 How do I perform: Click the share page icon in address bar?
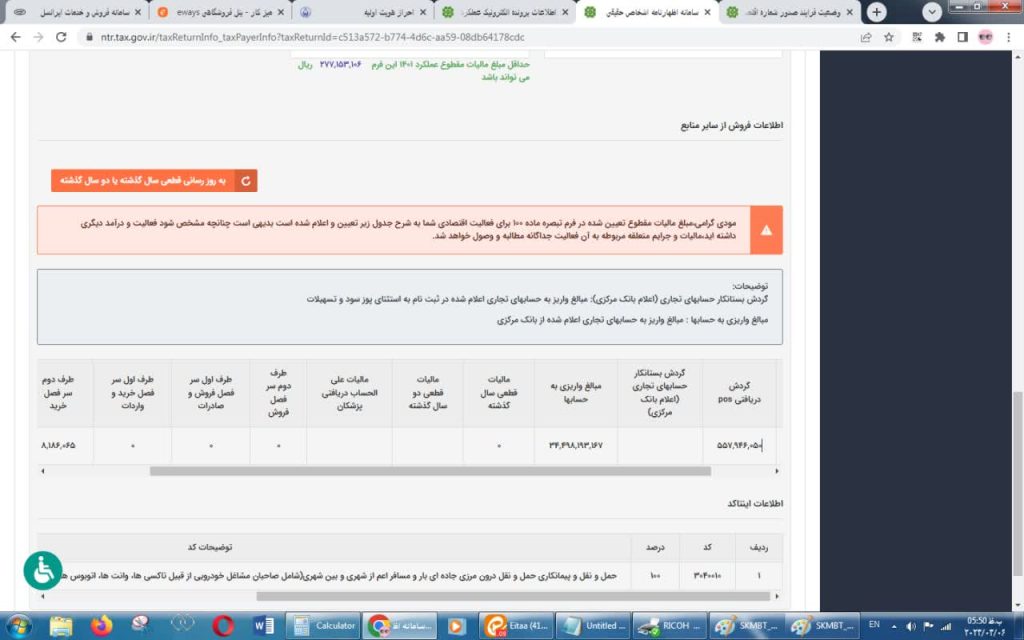[865, 37]
